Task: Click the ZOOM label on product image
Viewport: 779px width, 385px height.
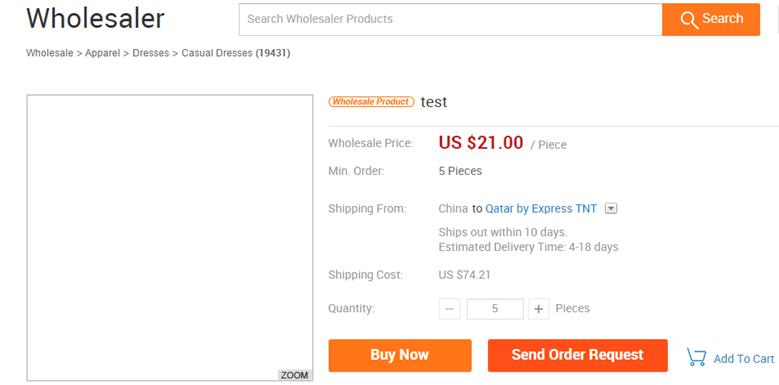Action: click(294, 375)
